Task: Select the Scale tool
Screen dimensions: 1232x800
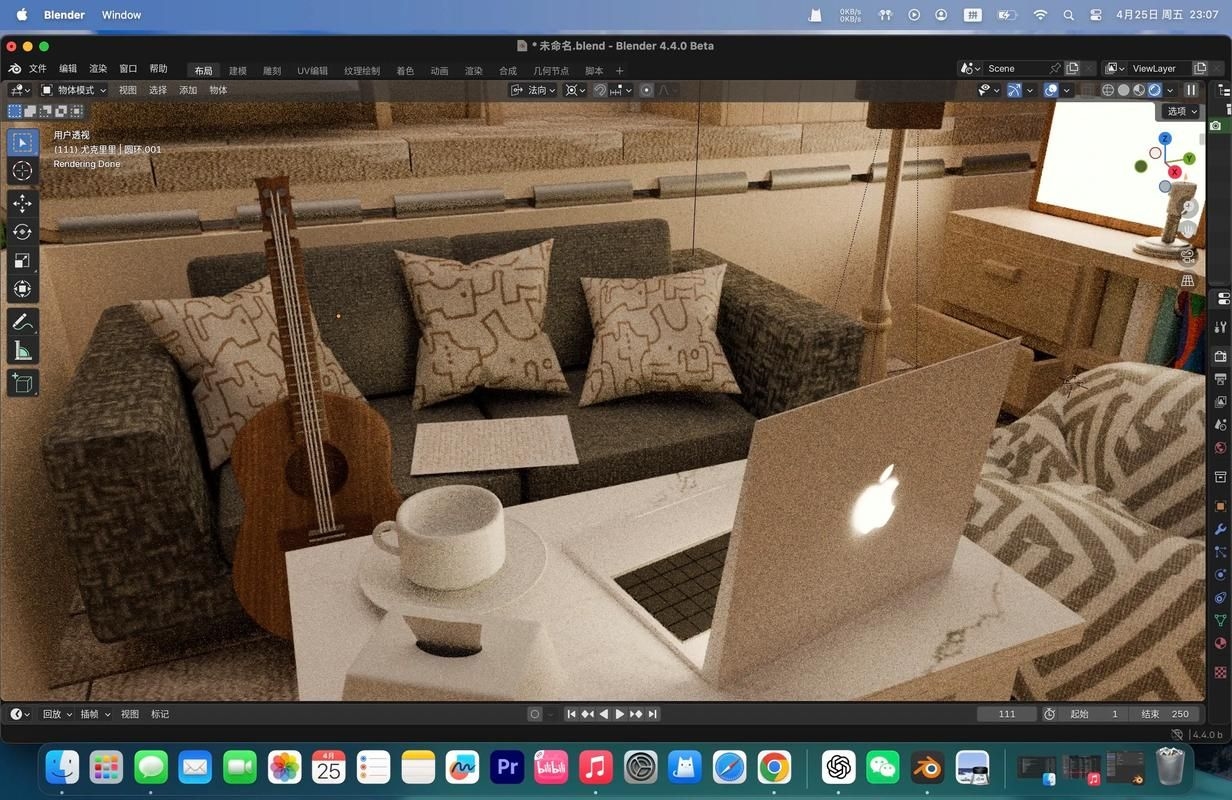Action: (22, 261)
